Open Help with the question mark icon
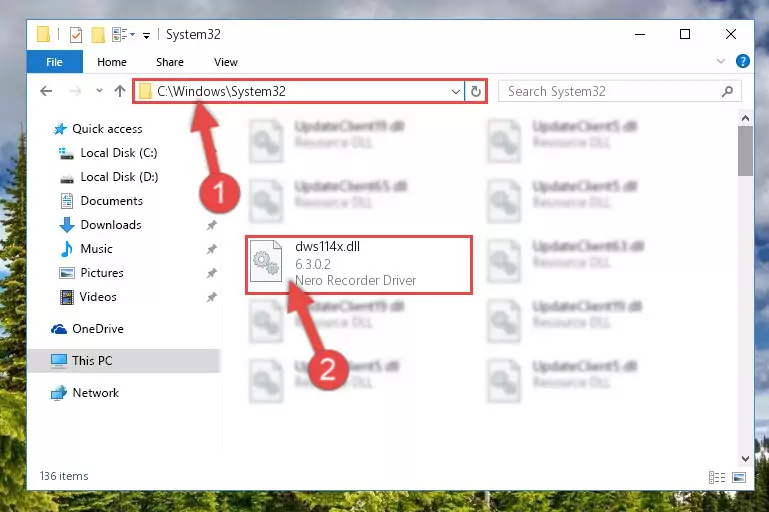Image resolution: width=769 pixels, height=512 pixels. (743, 61)
